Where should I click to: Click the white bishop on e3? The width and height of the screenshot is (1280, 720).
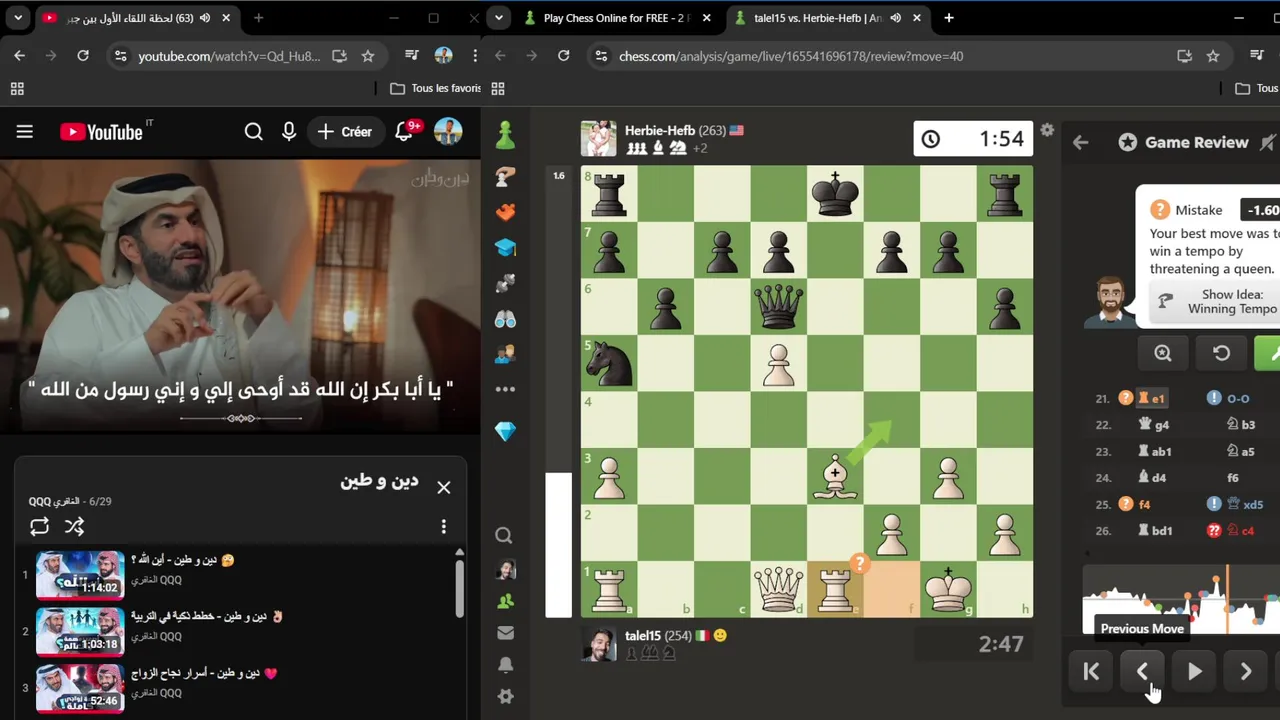835,476
